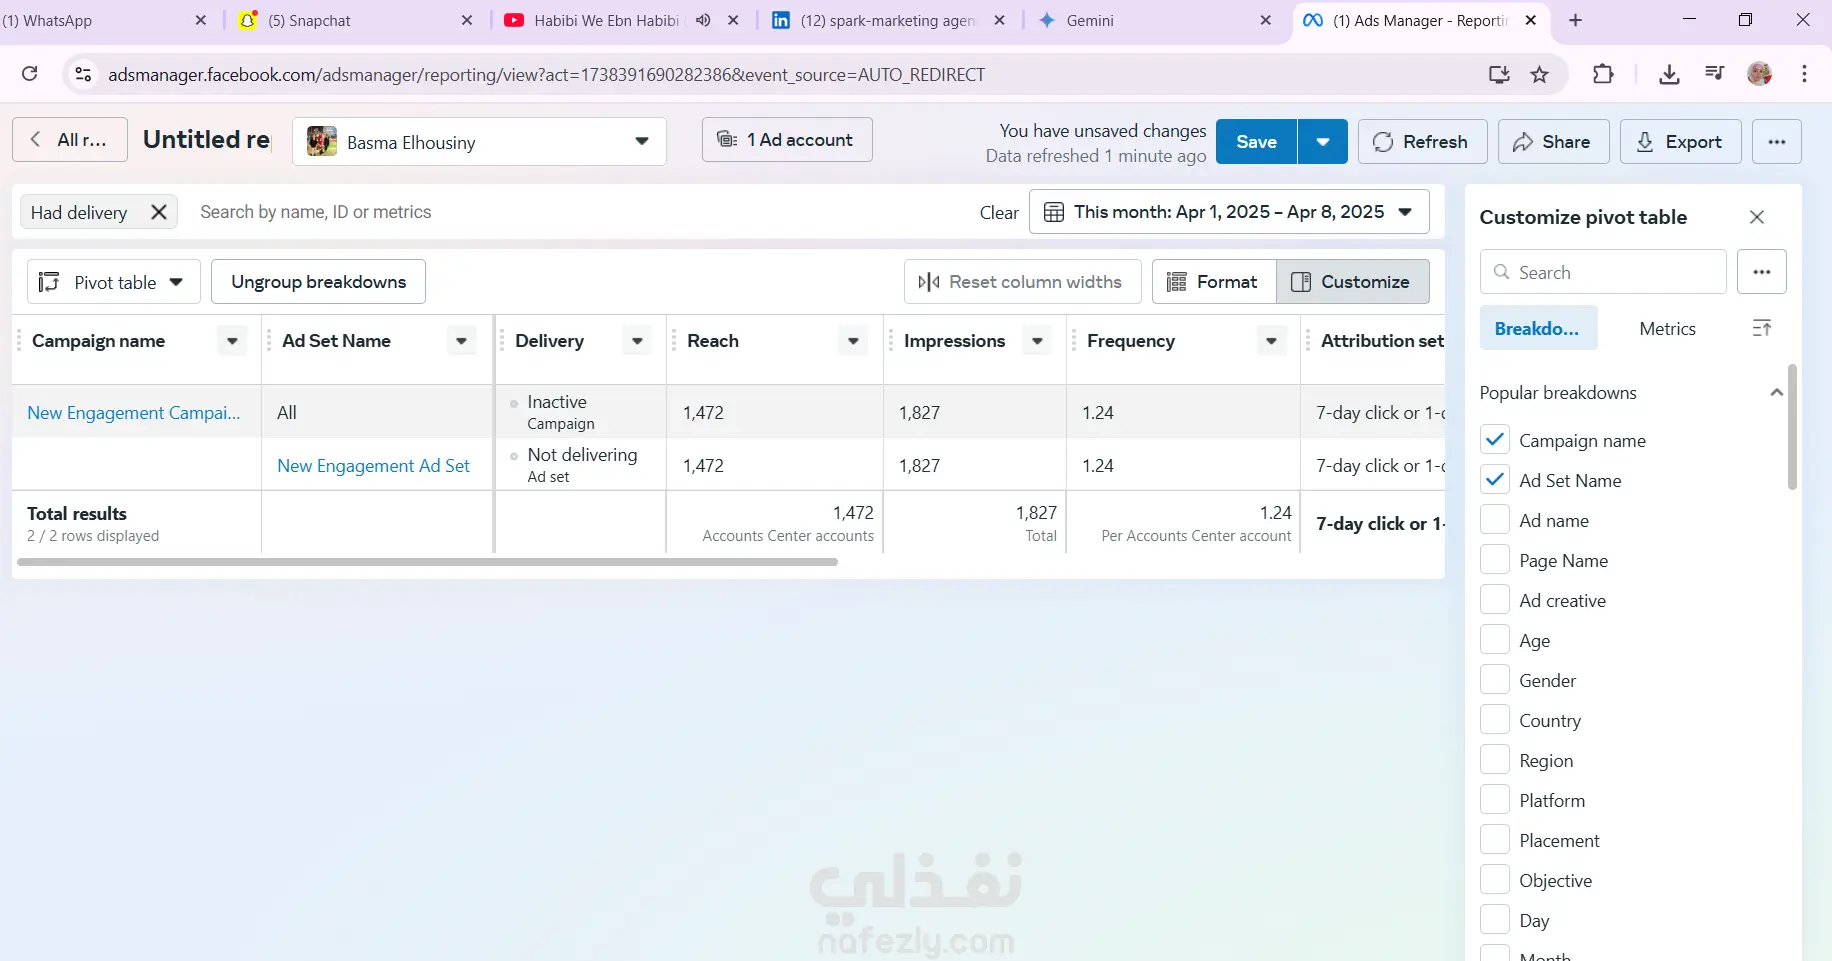
Task: Close the Customize pivot table panel
Action: pos(1757,217)
